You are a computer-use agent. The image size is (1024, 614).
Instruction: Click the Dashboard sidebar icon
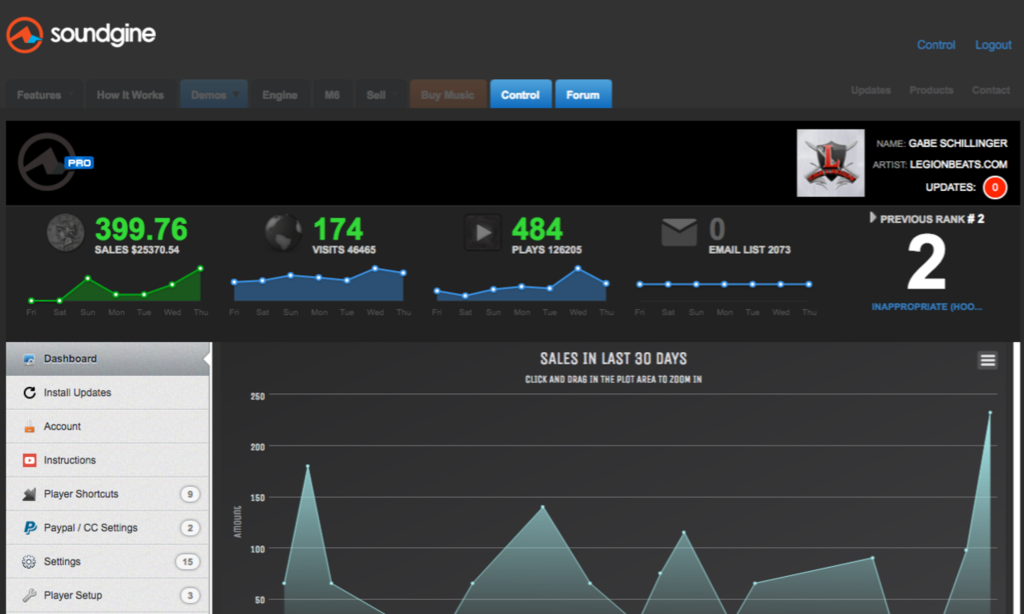click(x=29, y=359)
